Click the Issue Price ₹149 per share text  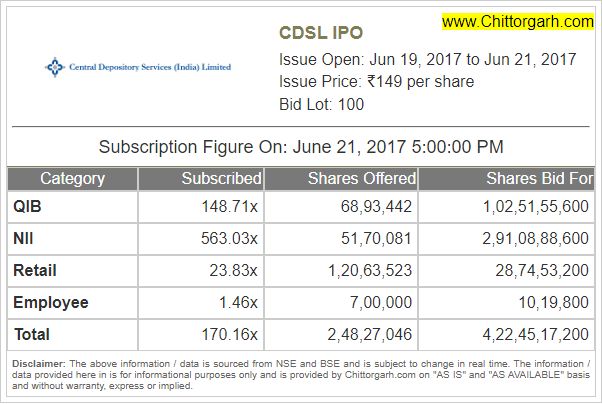376,82
